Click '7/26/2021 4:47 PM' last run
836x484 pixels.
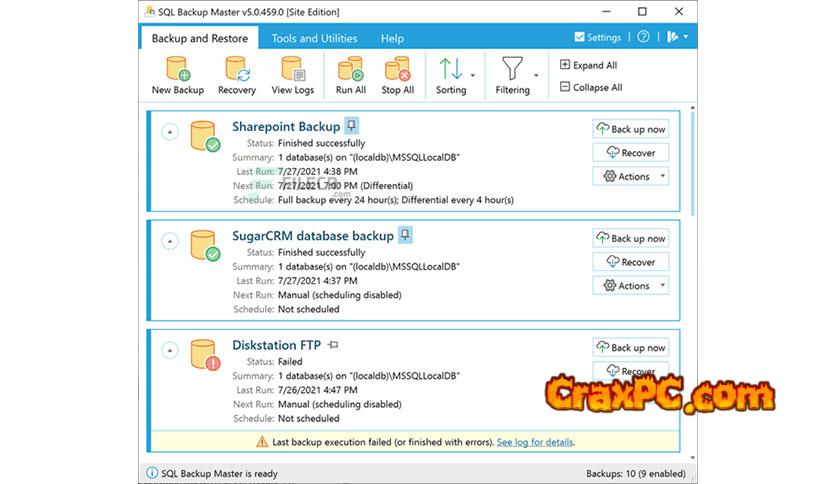pyautogui.click(x=318, y=390)
